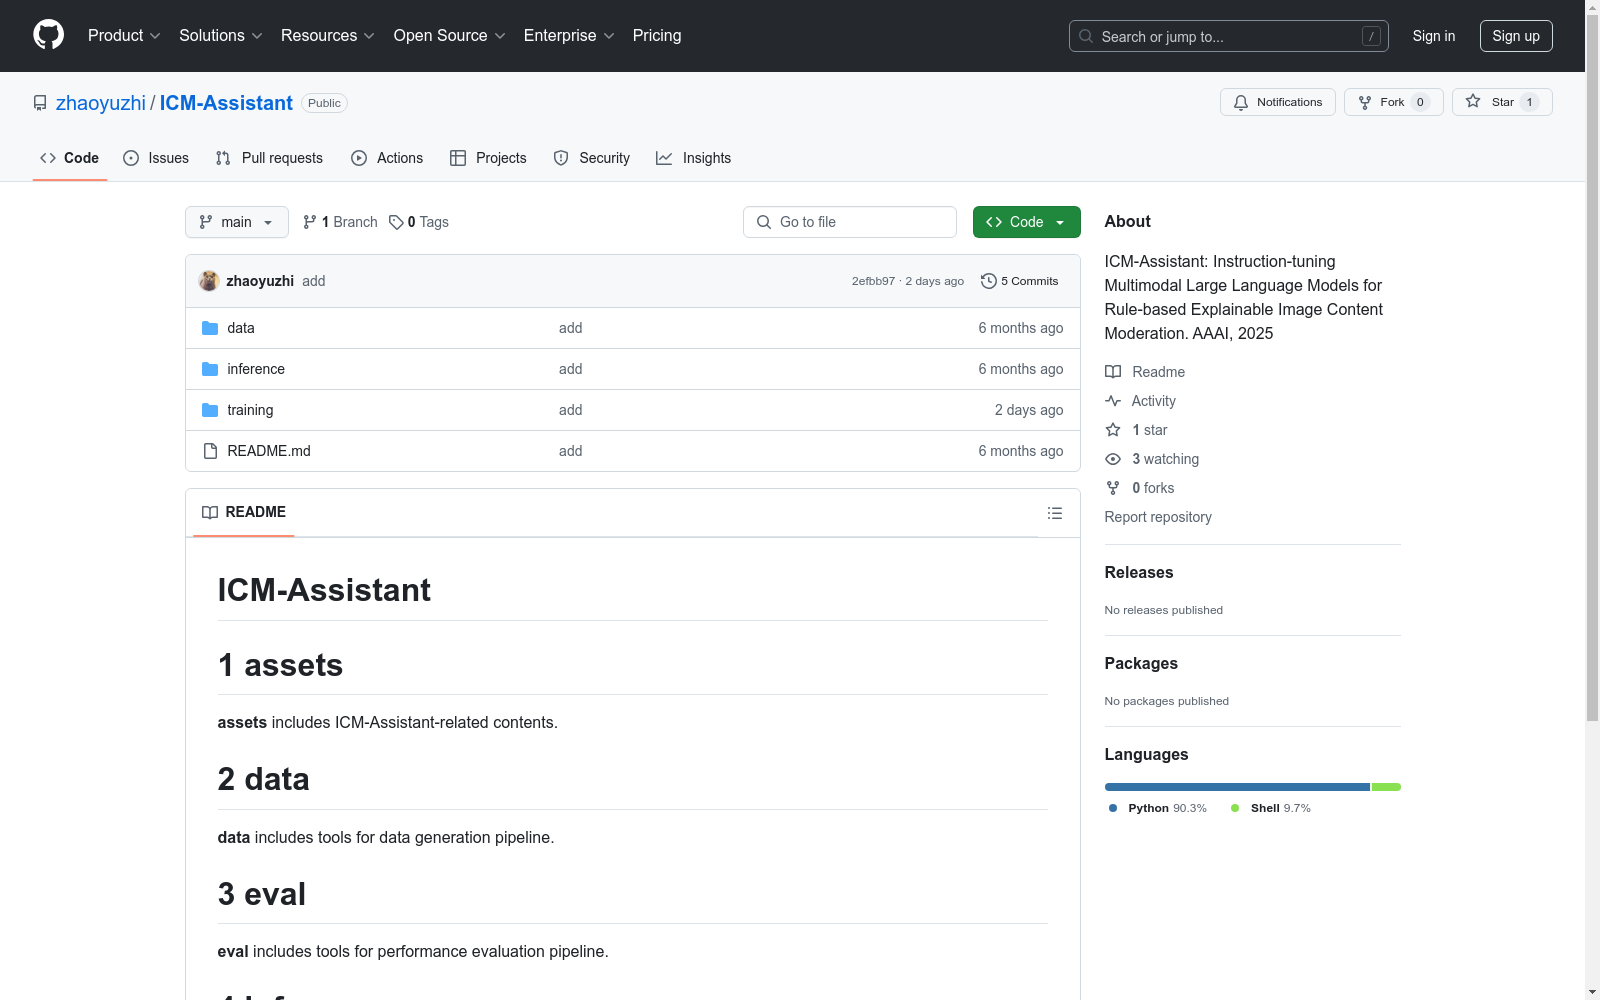Expand the Solutions menu
1600x1000 pixels.
pyautogui.click(x=221, y=36)
